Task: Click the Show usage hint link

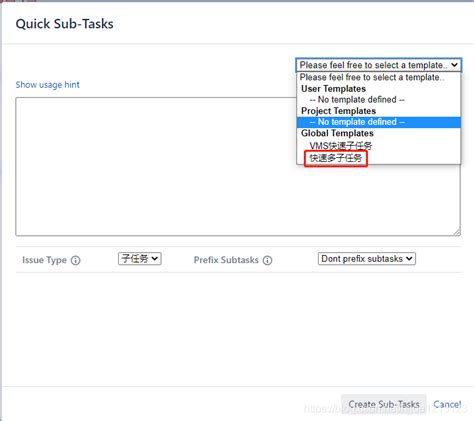Action: pyautogui.click(x=48, y=85)
